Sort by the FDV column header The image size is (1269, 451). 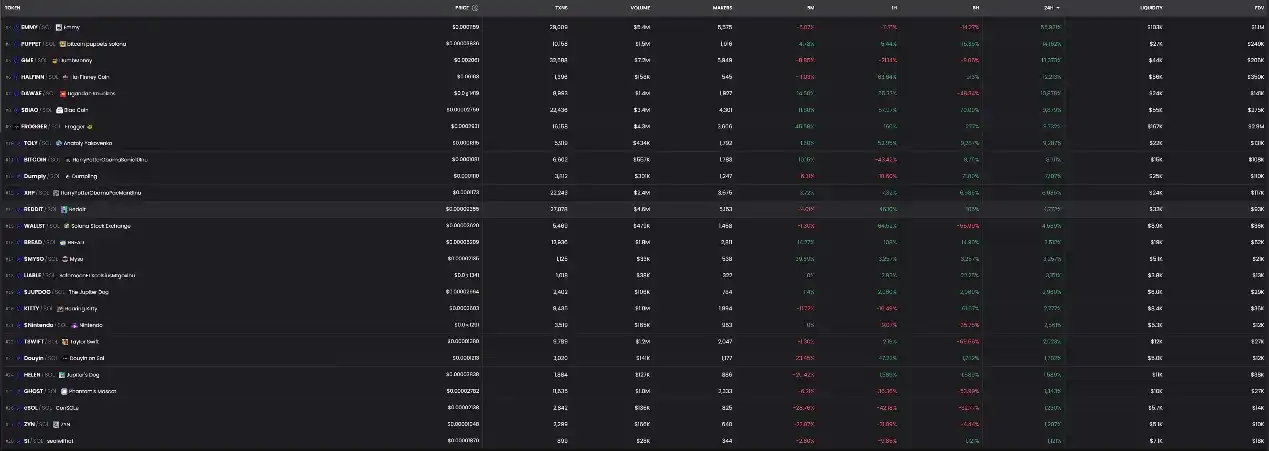[x=1258, y=7]
